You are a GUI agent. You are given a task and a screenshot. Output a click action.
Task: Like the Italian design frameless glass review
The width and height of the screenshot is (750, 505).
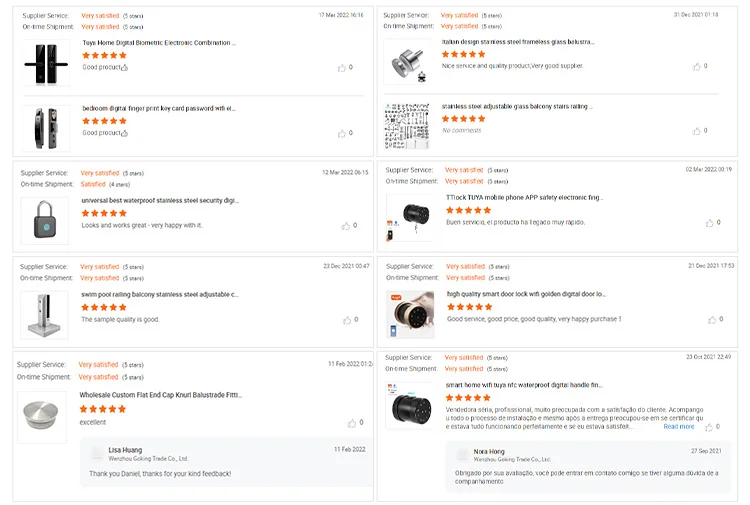pos(696,66)
